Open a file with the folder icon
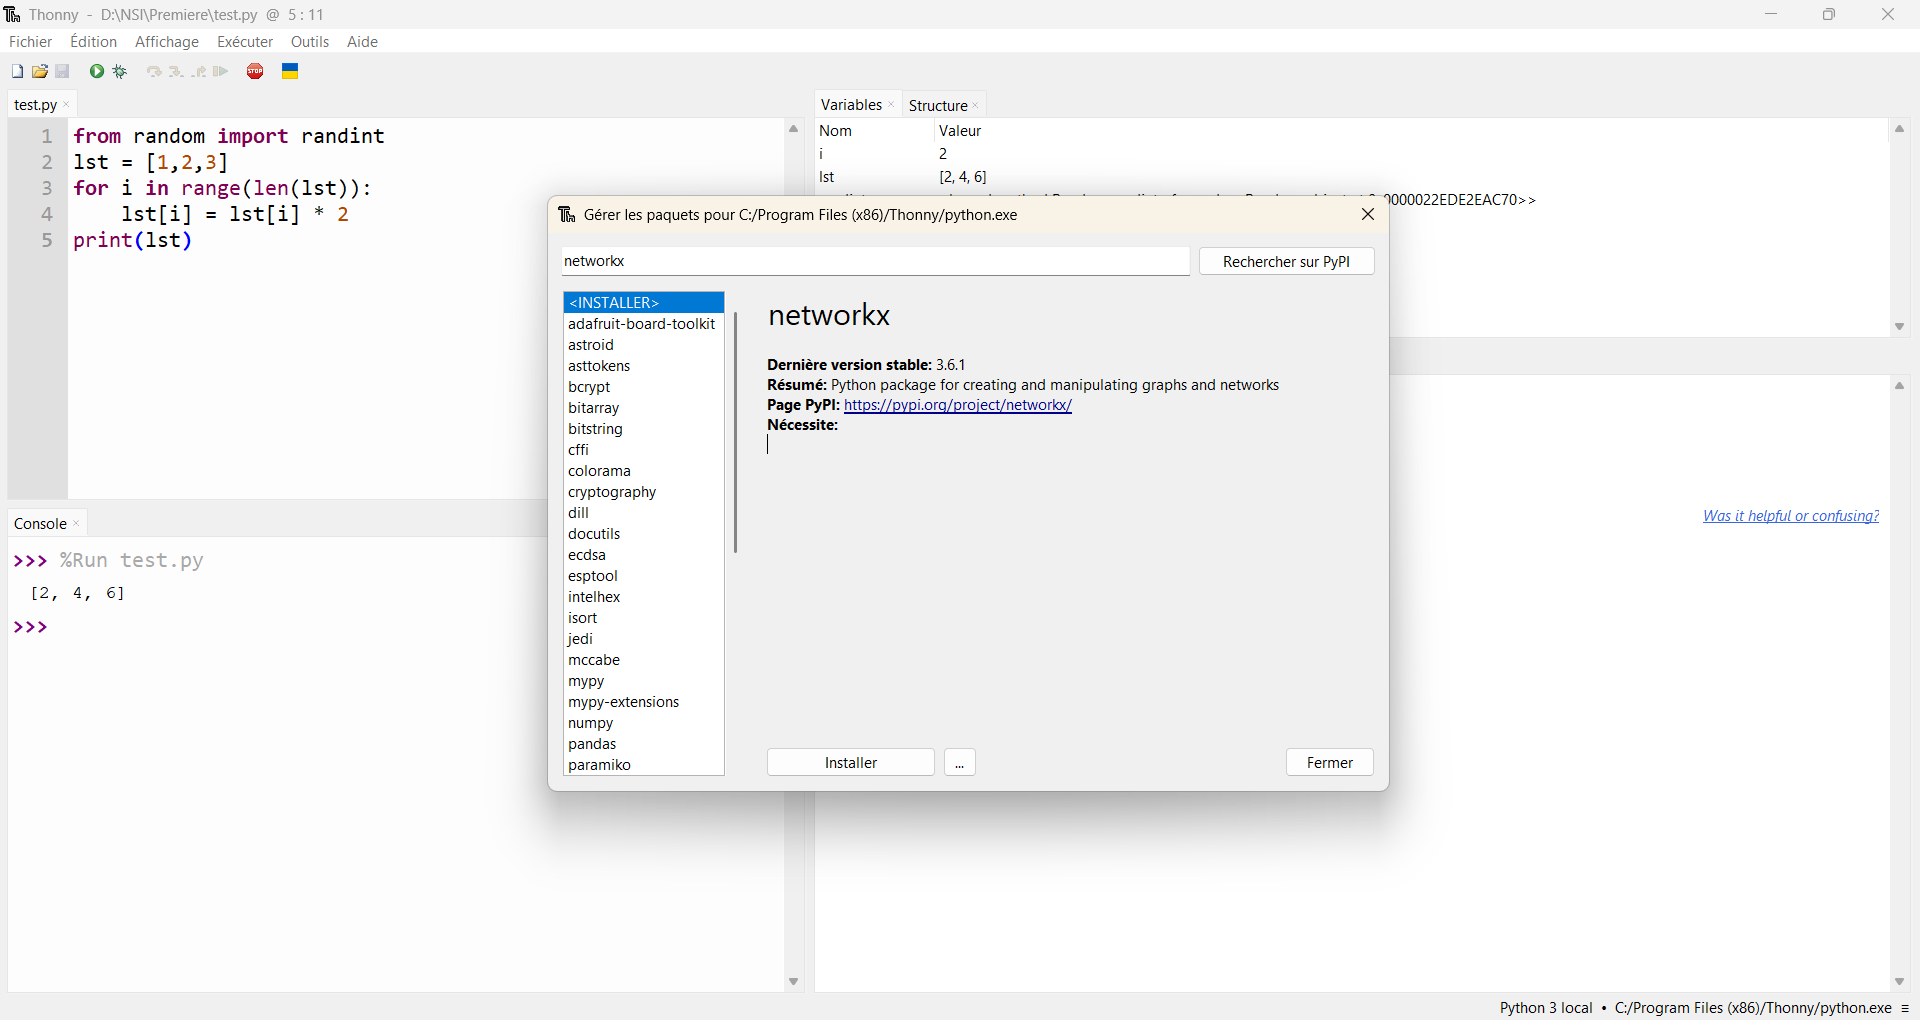This screenshot has height=1020, width=1920. point(40,71)
